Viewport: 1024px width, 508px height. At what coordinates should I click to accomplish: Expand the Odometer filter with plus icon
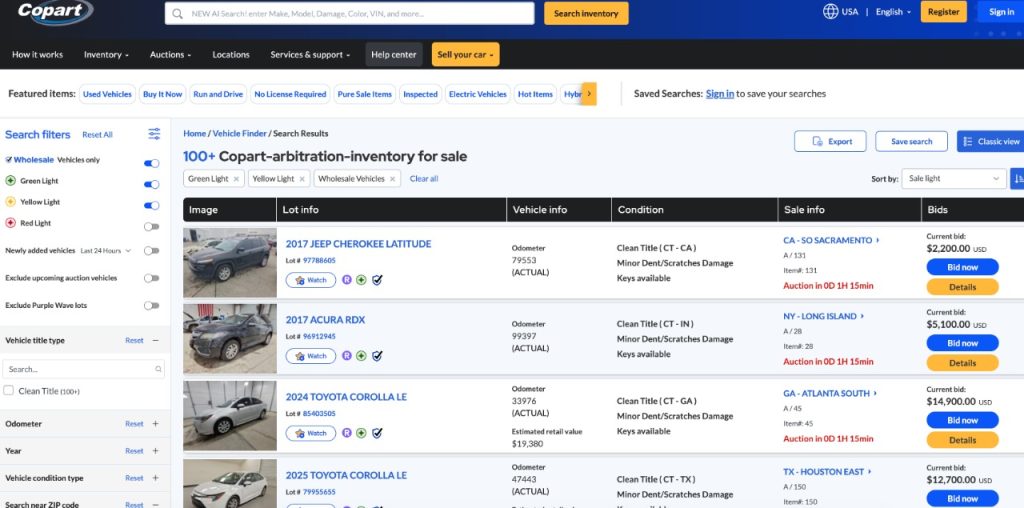(x=155, y=424)
